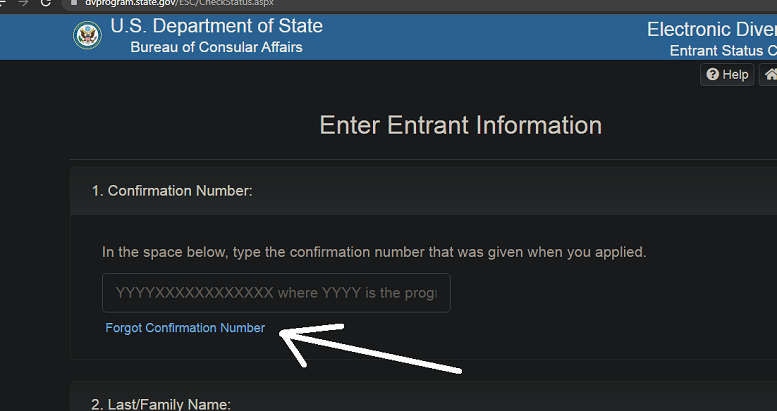Image resolution: width=777 pixels, height=411 pixels.
Task: Click the Enter Entrant Information heading
Action: [x=460, y=125]
